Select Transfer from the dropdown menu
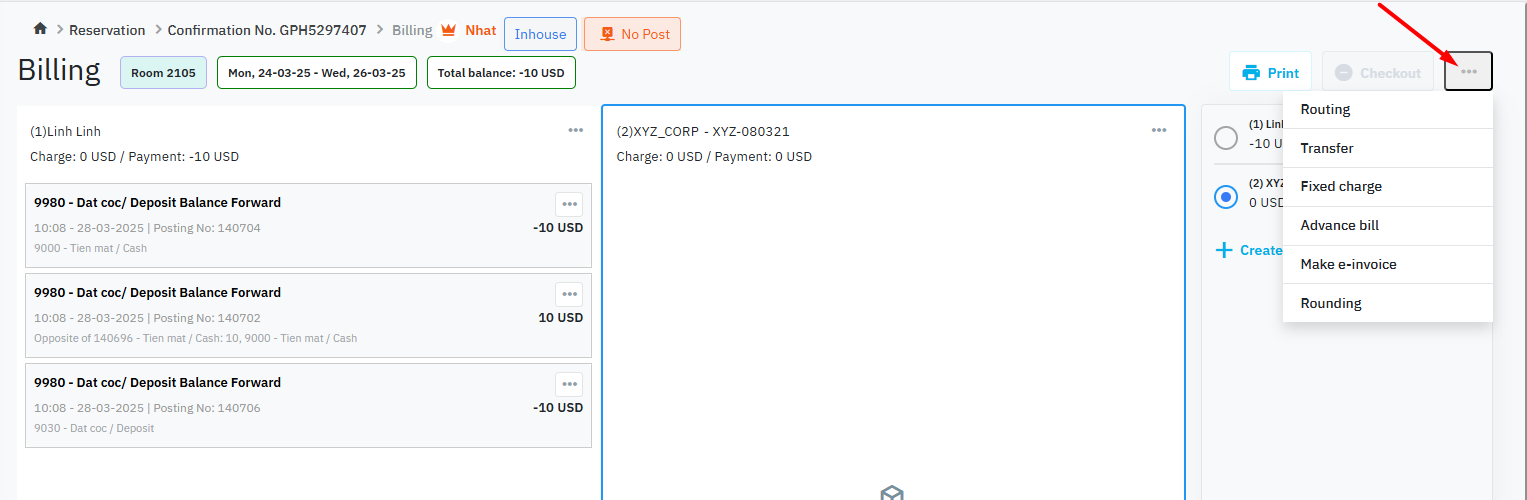The image size is (1527, 500). point(1388,148)
